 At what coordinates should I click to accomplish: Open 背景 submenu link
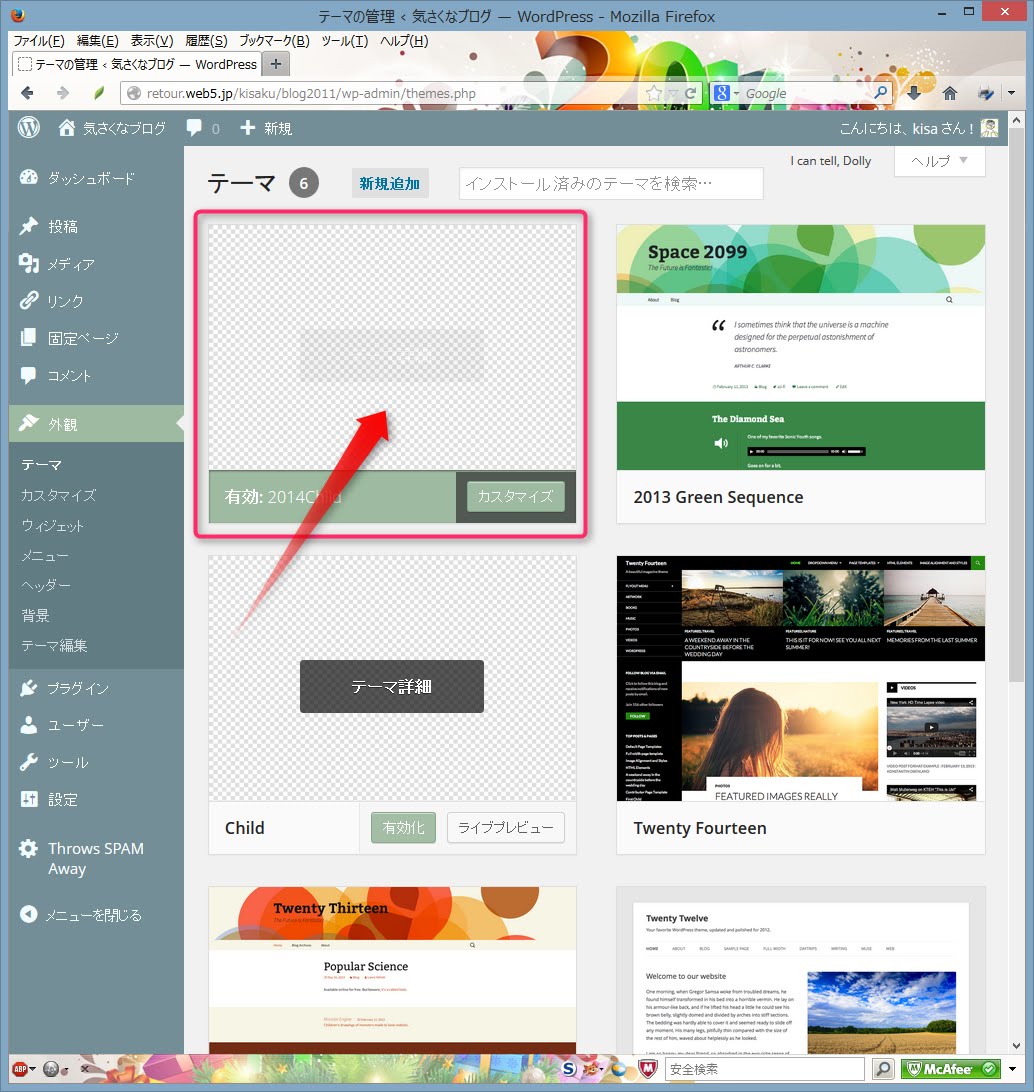[x=35, y=616]
